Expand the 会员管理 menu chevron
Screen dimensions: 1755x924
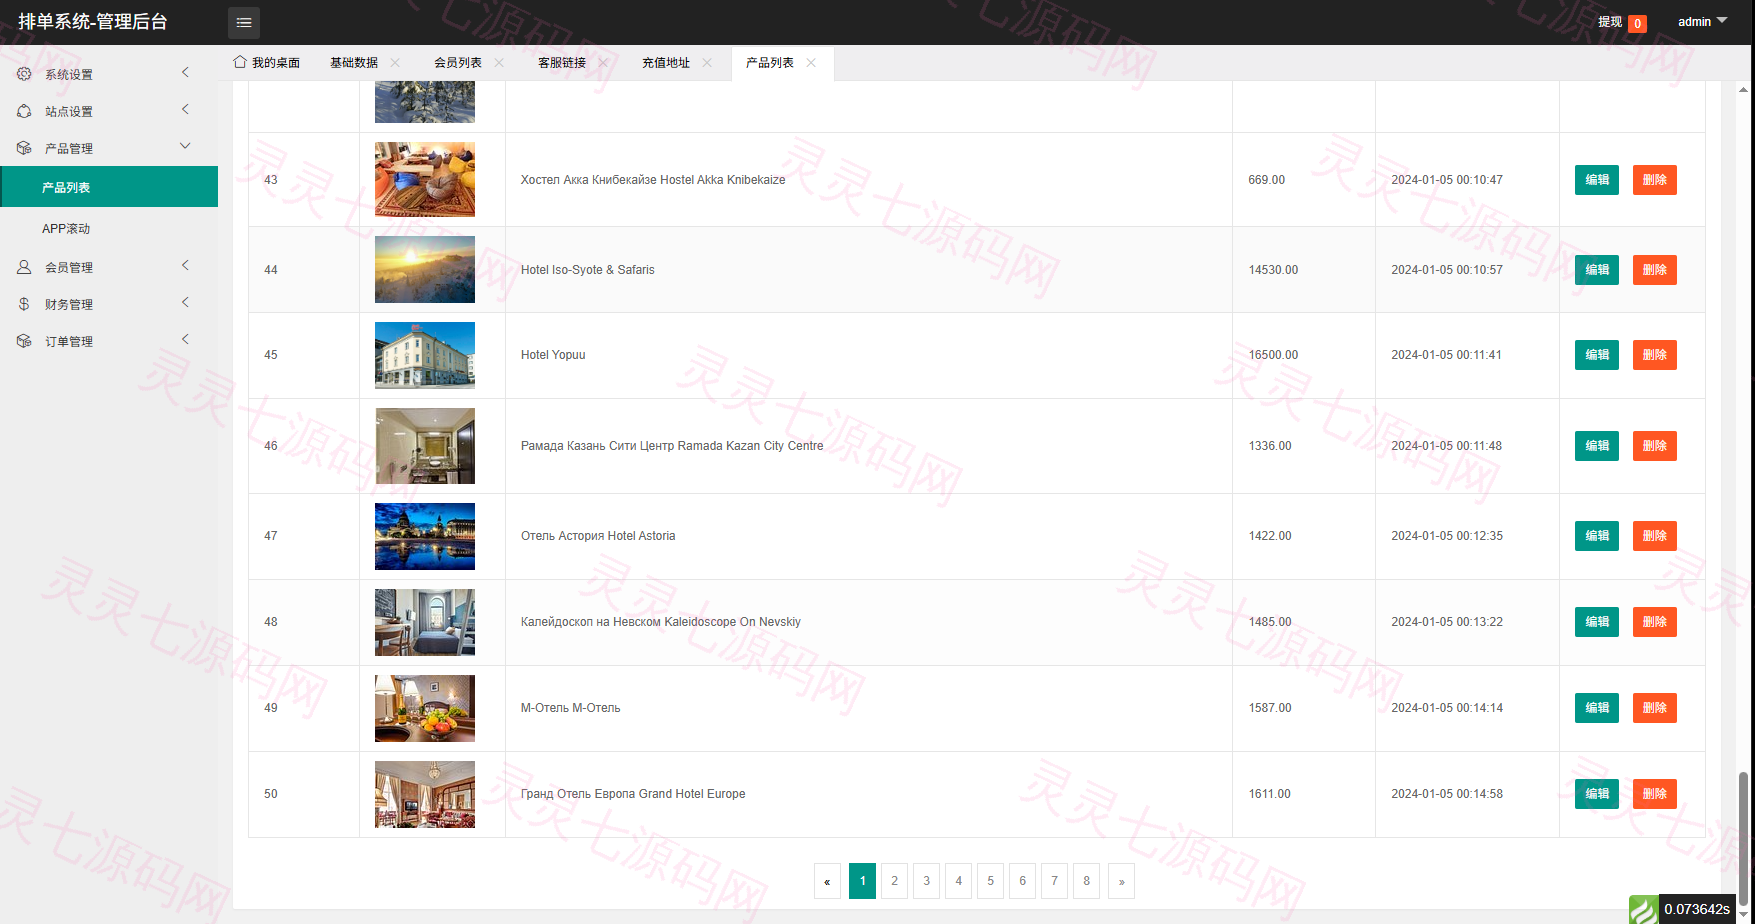(185, 265)
